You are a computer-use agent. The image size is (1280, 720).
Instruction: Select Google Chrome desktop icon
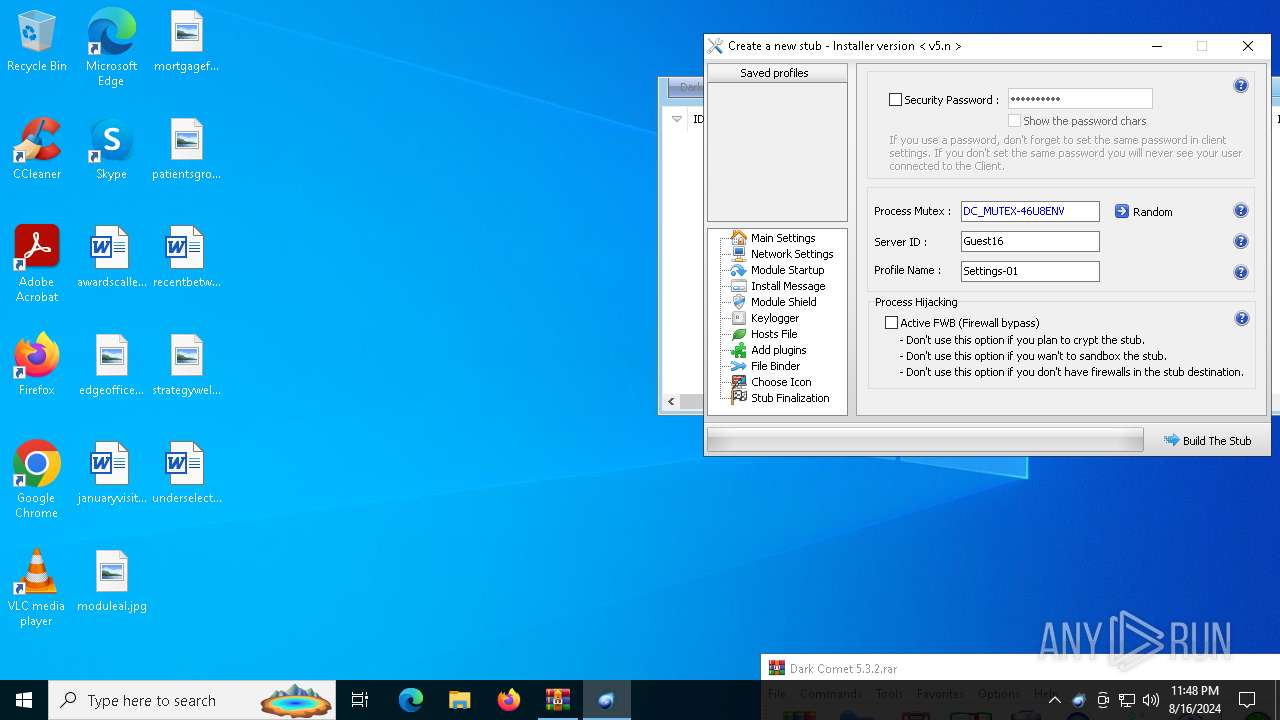point(37,480)
